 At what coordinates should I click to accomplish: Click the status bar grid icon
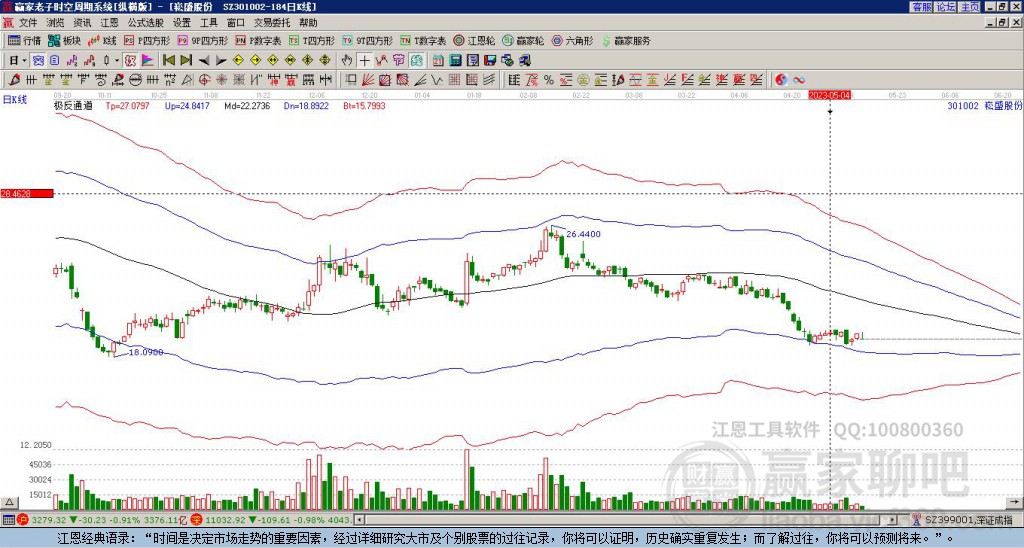8,520
